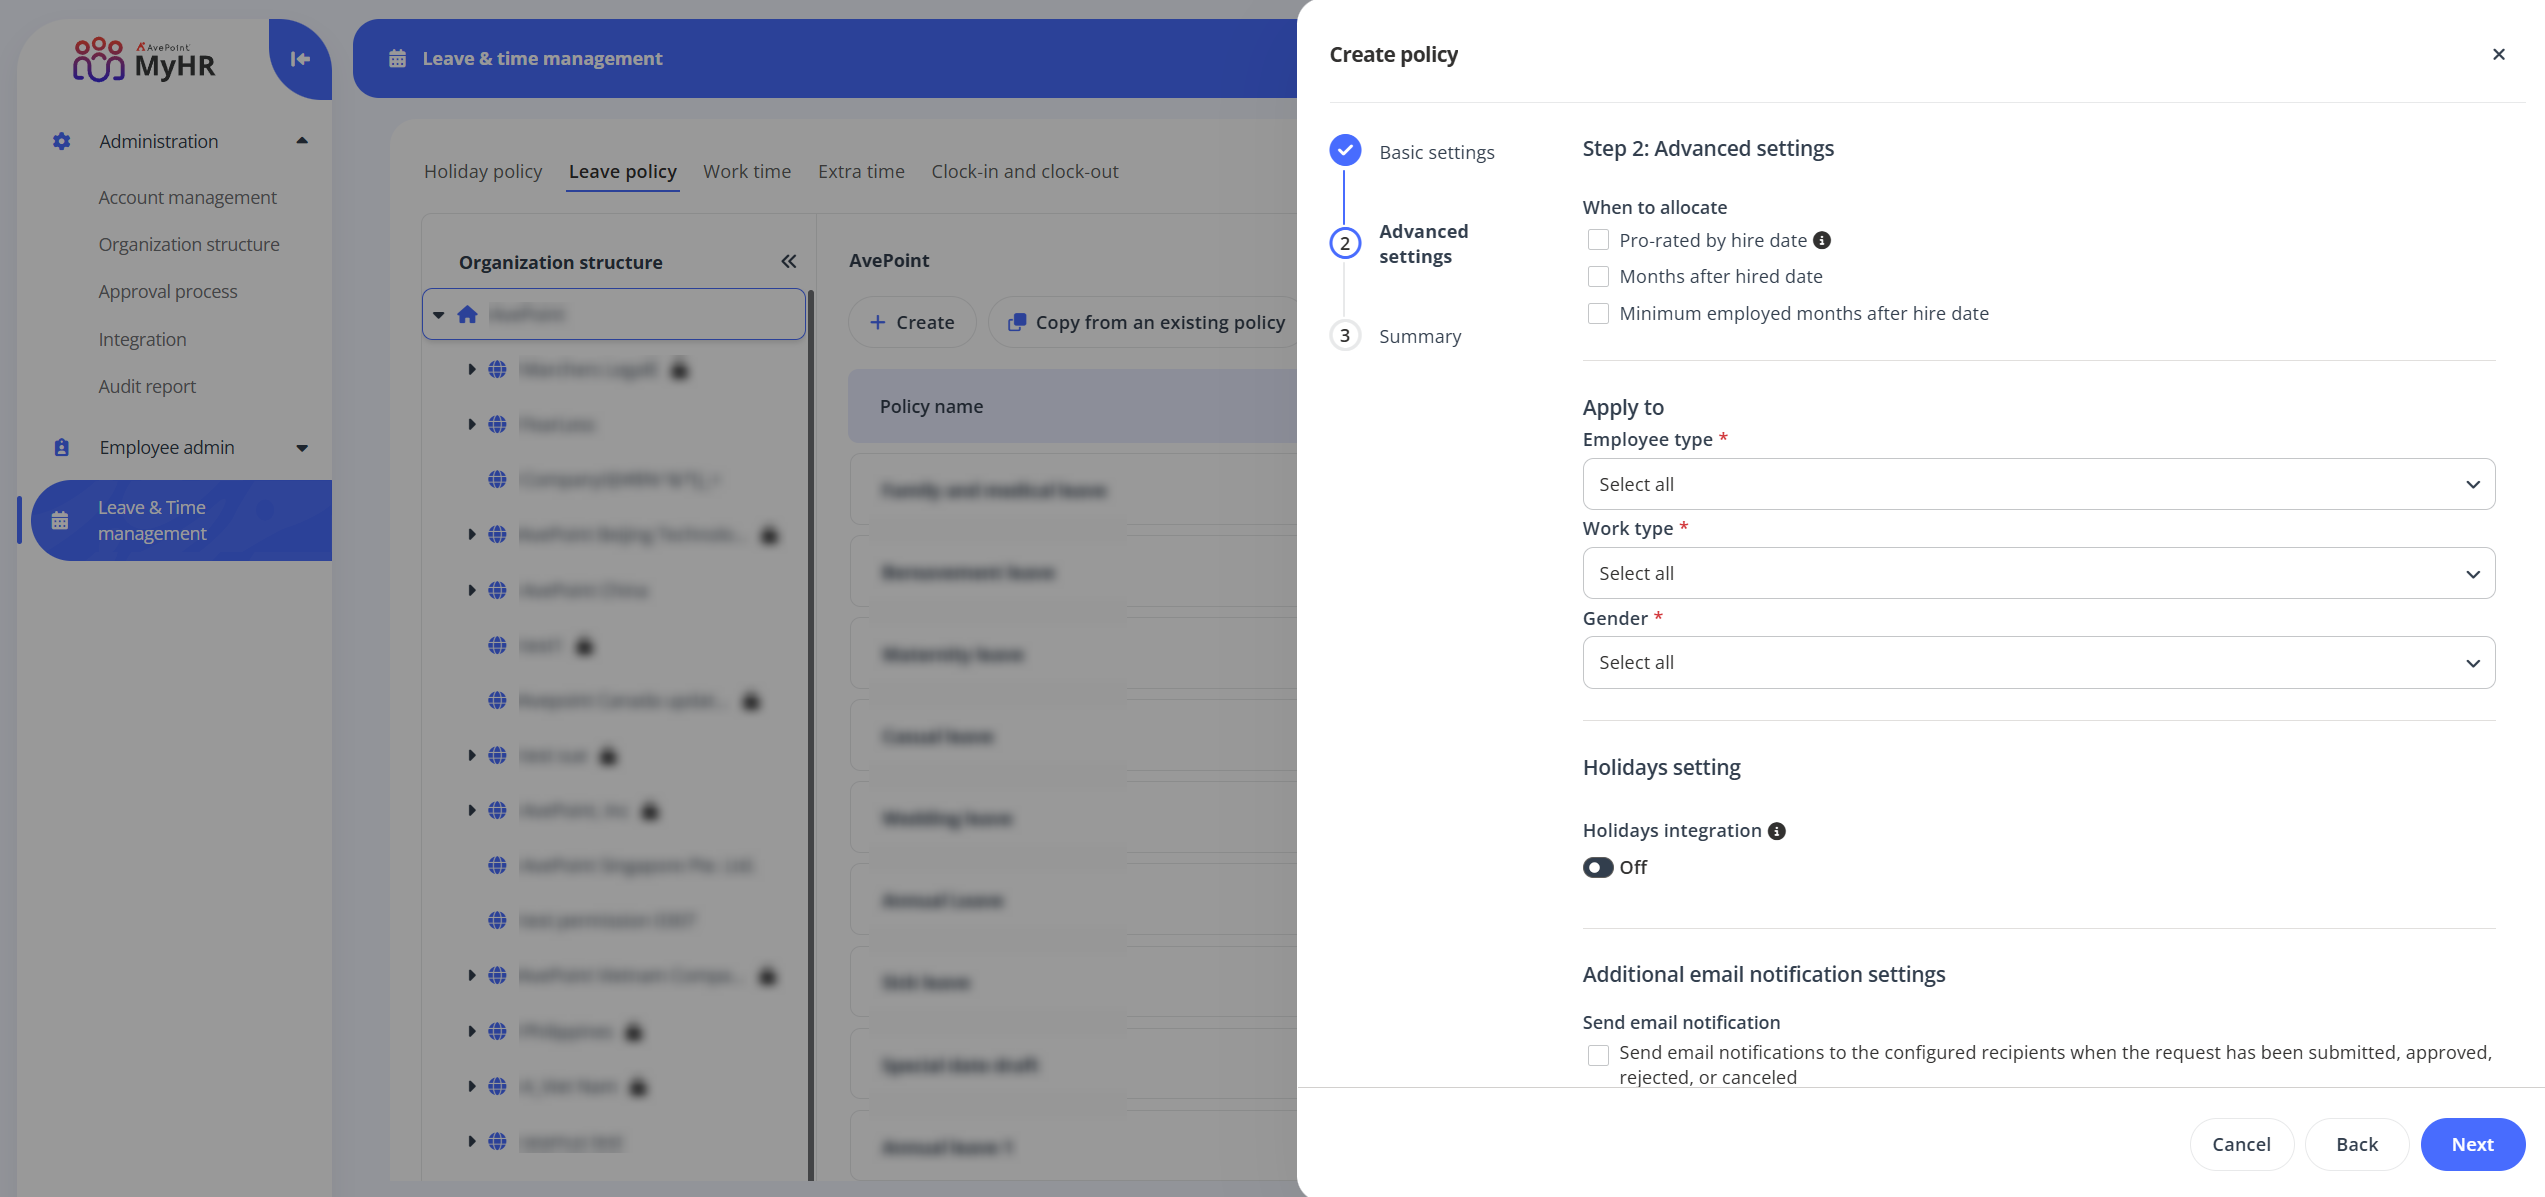Select the root organization node row
This screenshot has height=1197, width=2545.
(x=613, y=314)
